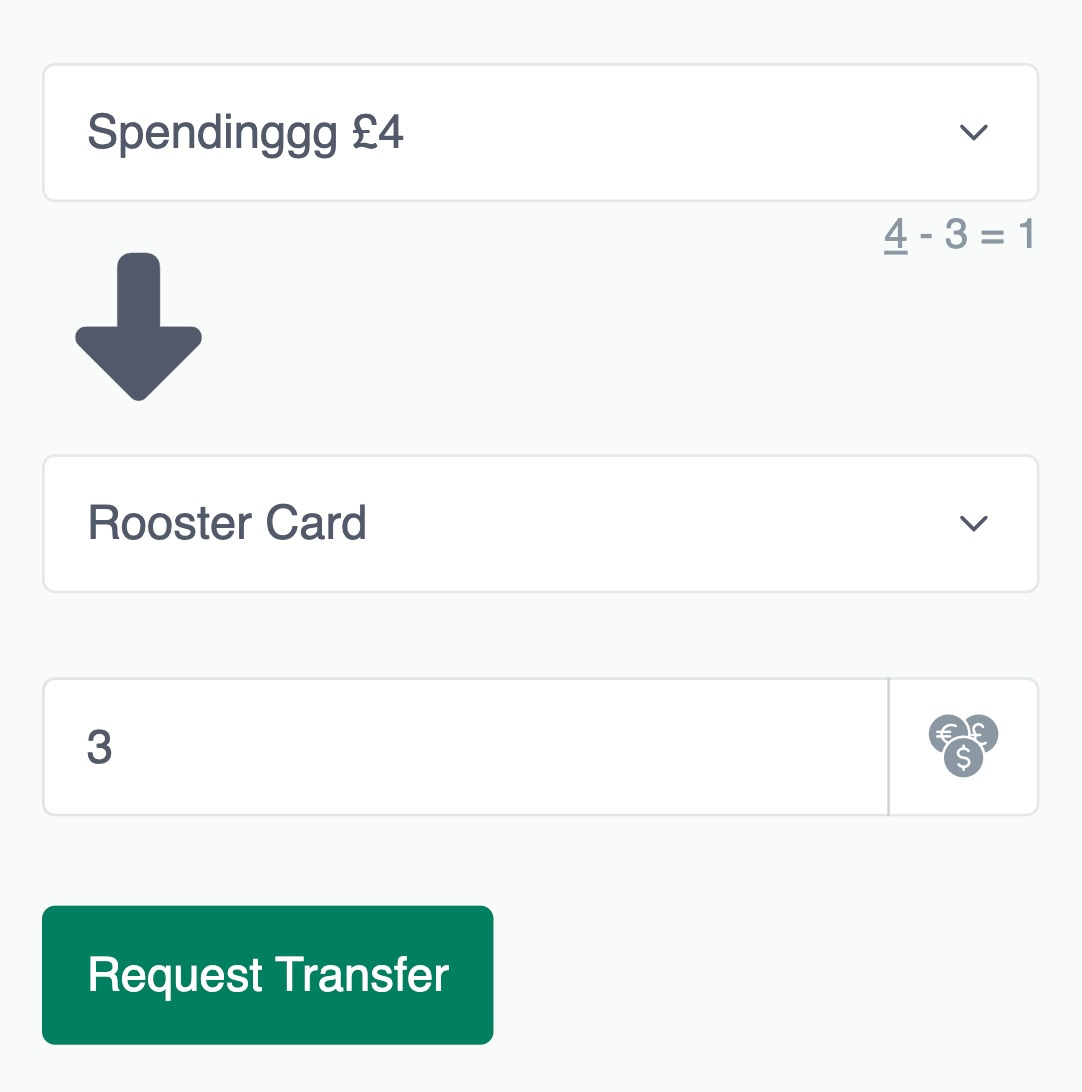Click the 3 in the balance calculation

pos(956,234)
